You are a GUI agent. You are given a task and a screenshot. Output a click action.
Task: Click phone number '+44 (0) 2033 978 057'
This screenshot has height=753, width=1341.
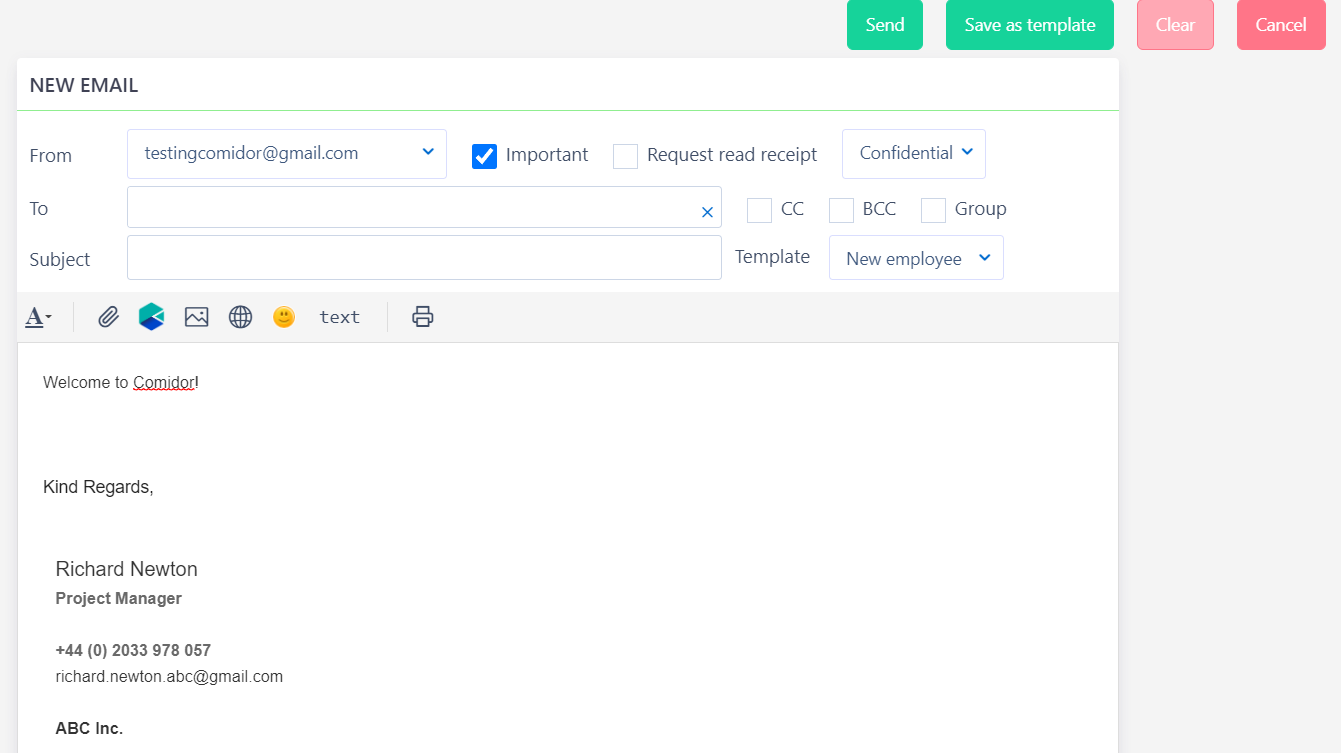[133, 650]
